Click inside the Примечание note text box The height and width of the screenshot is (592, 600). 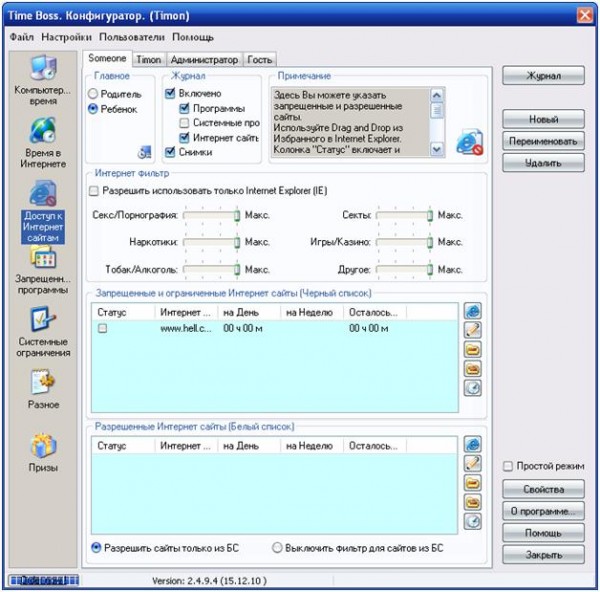point(351,122)
